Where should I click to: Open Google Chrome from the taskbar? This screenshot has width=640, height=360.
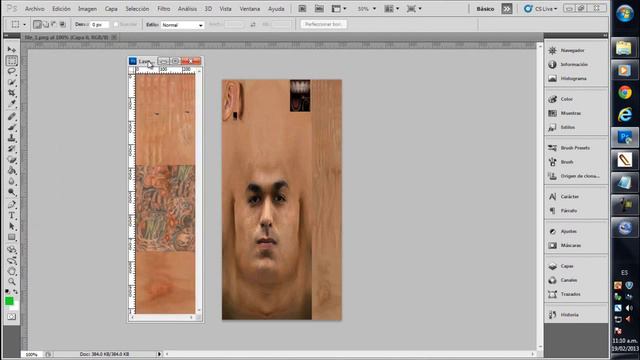624,93
